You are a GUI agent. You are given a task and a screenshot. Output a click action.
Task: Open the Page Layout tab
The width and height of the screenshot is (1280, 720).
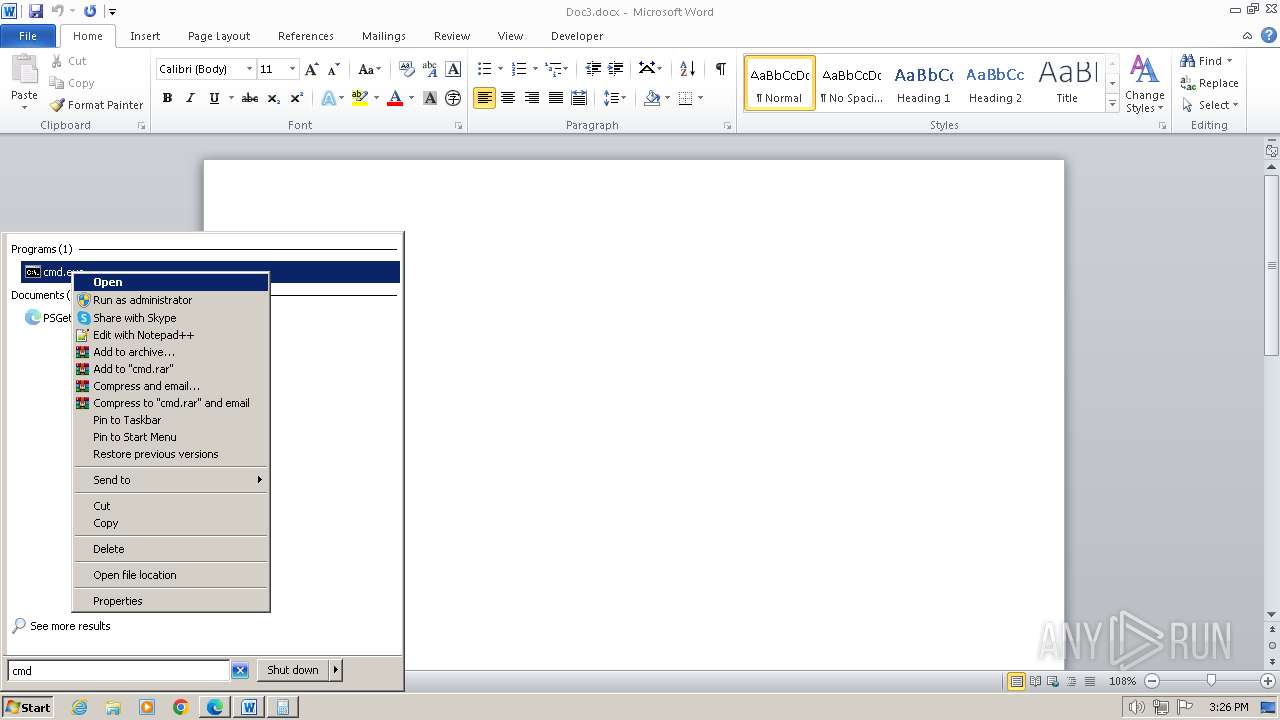pyautogui.click(x=219, y=36)
